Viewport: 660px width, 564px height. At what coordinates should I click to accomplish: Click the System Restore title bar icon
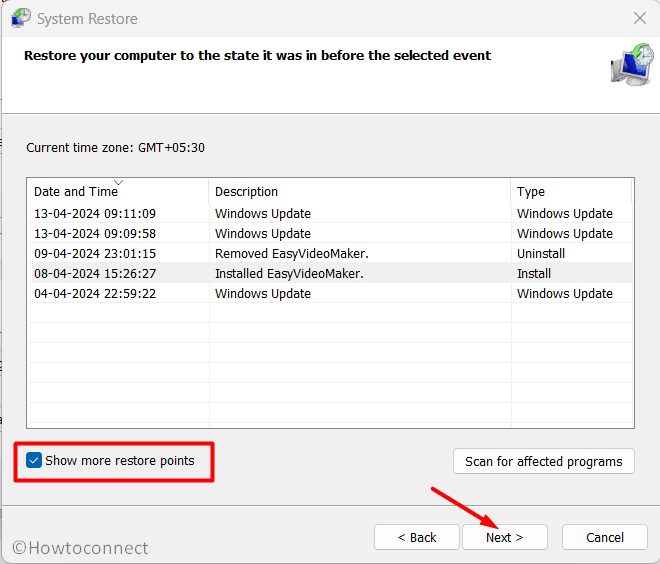click(x=19, y=18)
